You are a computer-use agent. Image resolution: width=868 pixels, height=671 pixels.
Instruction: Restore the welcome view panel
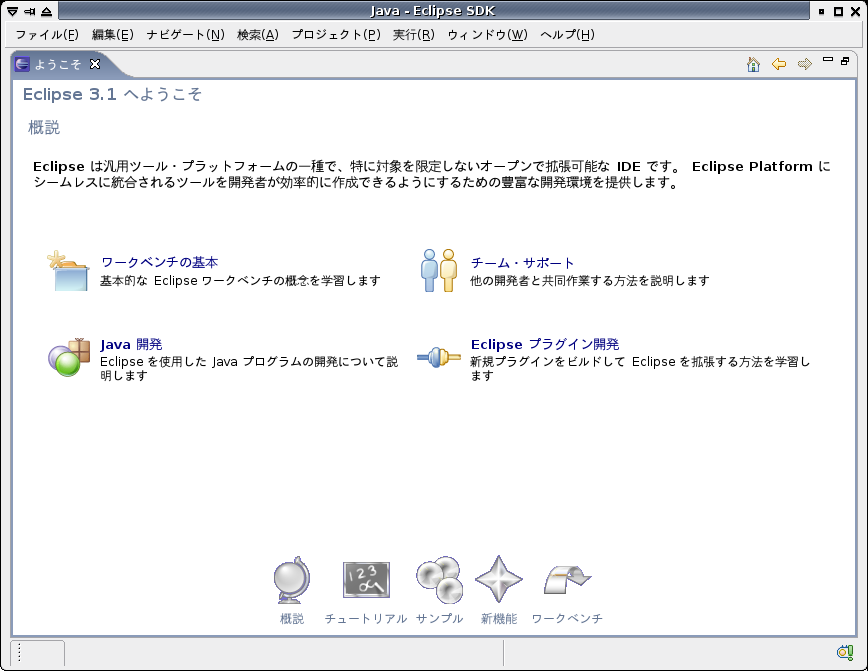click(x=845, y=61)
